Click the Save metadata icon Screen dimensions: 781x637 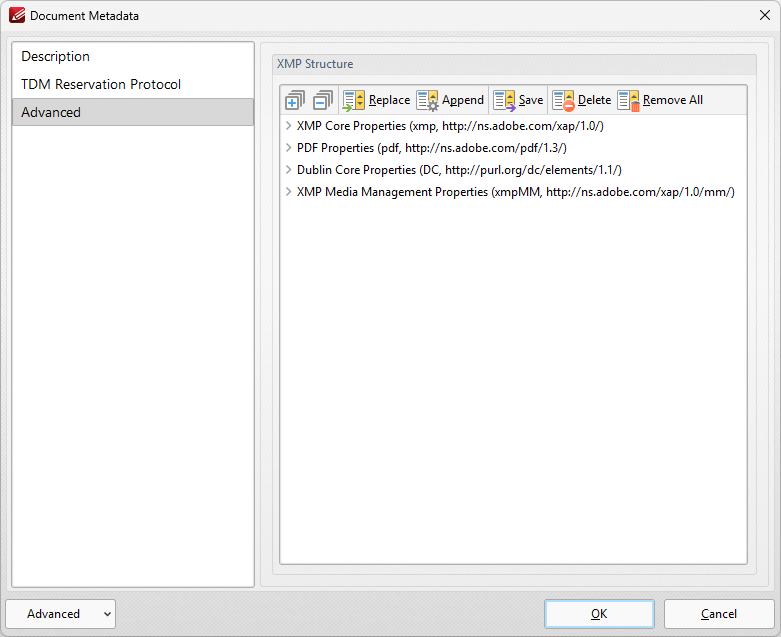(504, 100)
